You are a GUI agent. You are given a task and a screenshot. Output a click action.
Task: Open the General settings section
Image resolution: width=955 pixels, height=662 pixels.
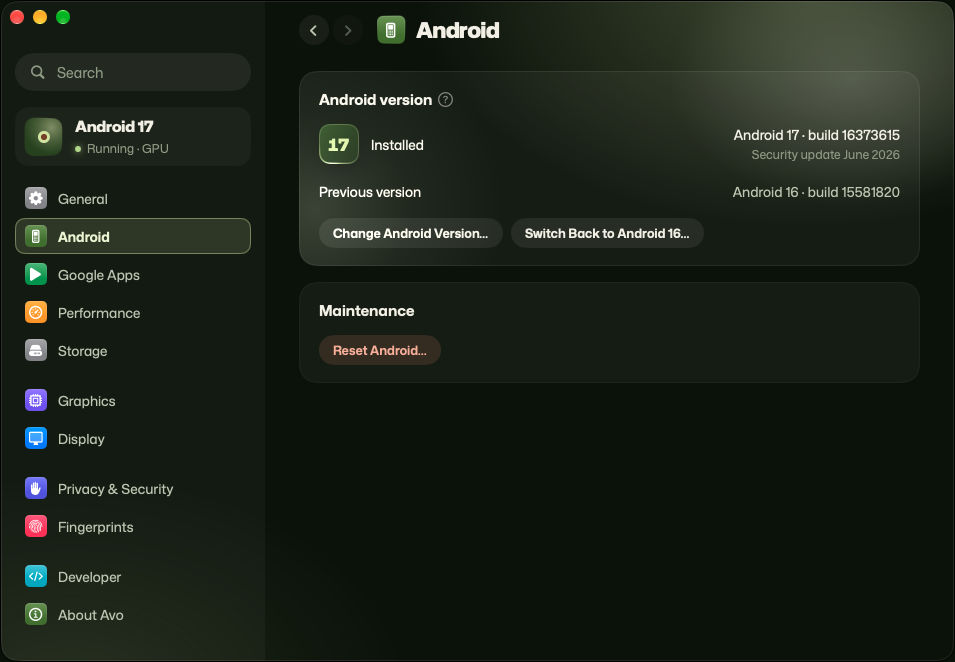pos(133,199)
